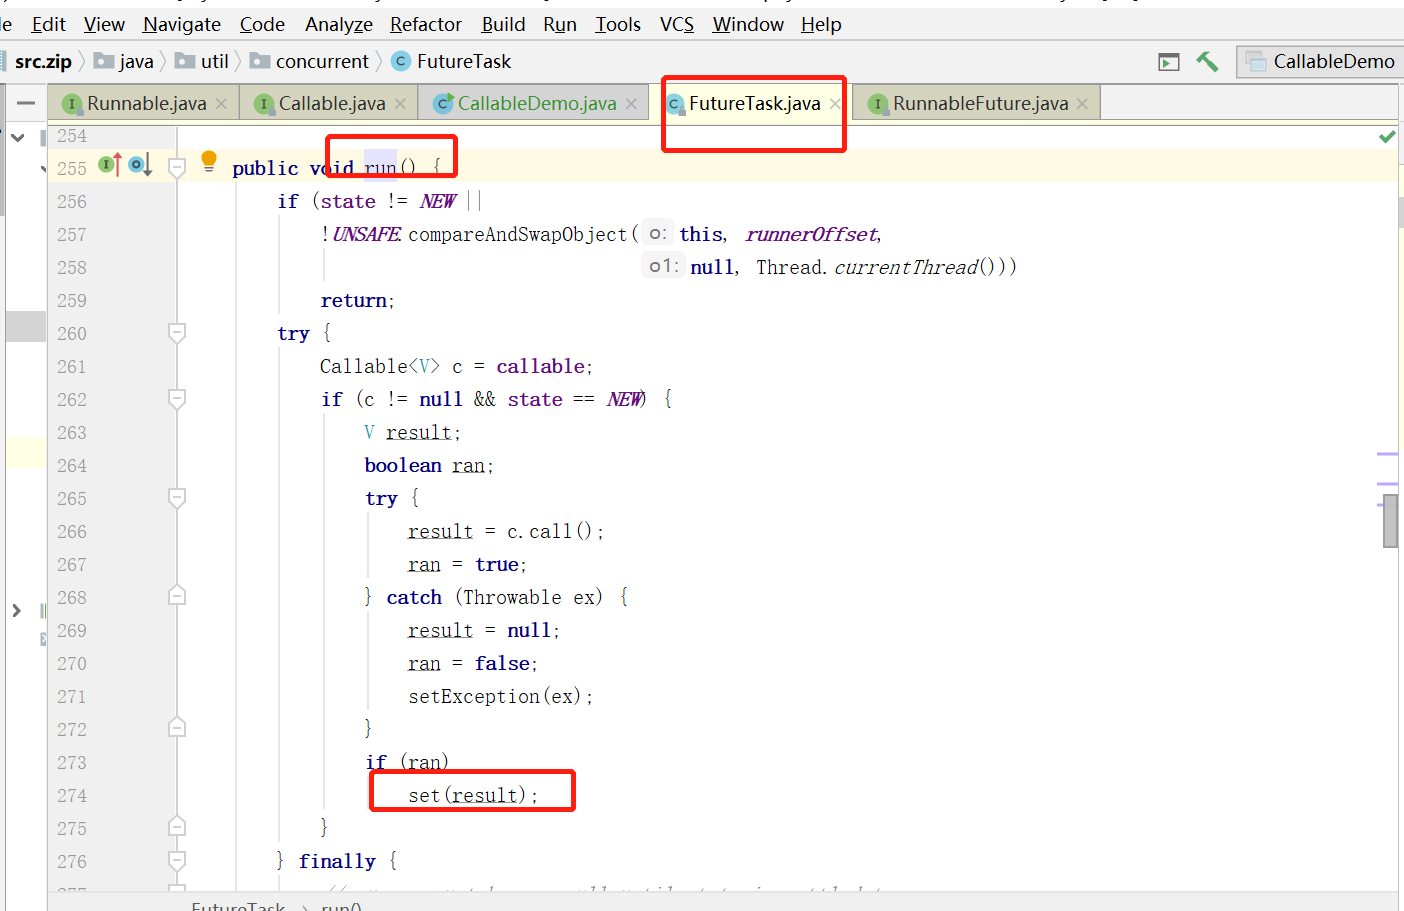This screenshot has height=911, width=1404.
Task: Click concurrent folder breadcrumb
Action: 310,61
